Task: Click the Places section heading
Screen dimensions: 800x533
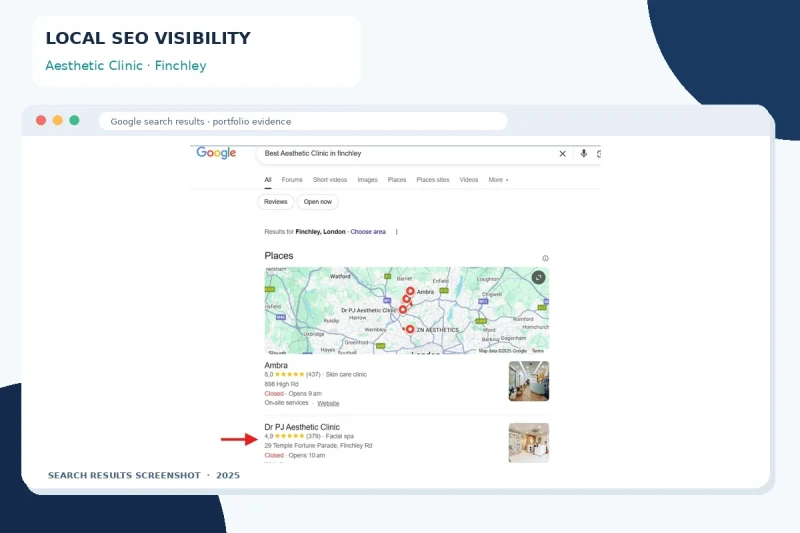Action: [279, 256]
